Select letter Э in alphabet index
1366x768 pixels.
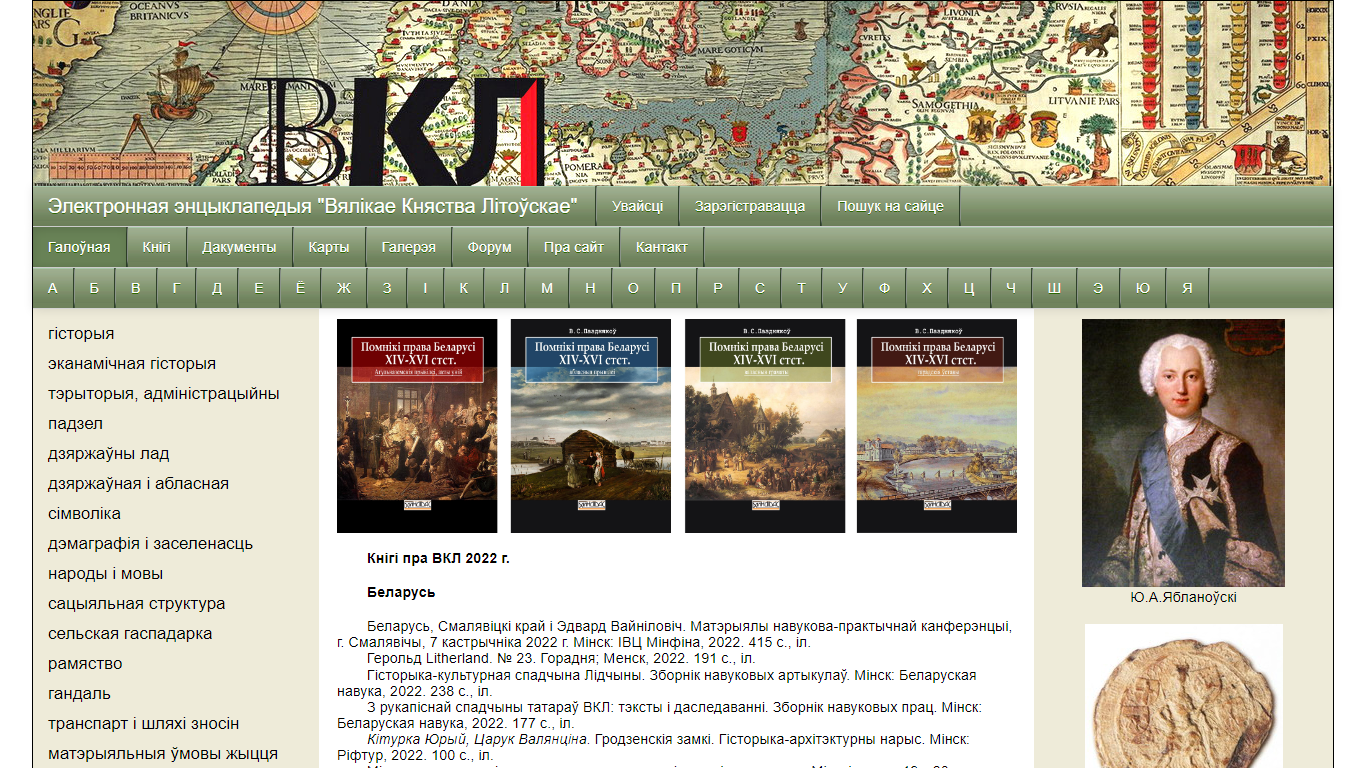[x=1098, y=288]
